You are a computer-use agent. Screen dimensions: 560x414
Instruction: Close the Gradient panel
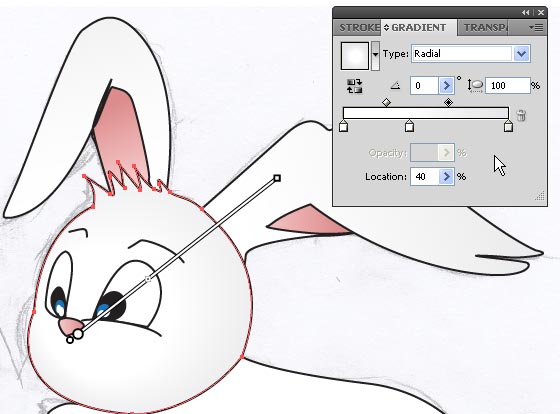(x=541, y=13)
